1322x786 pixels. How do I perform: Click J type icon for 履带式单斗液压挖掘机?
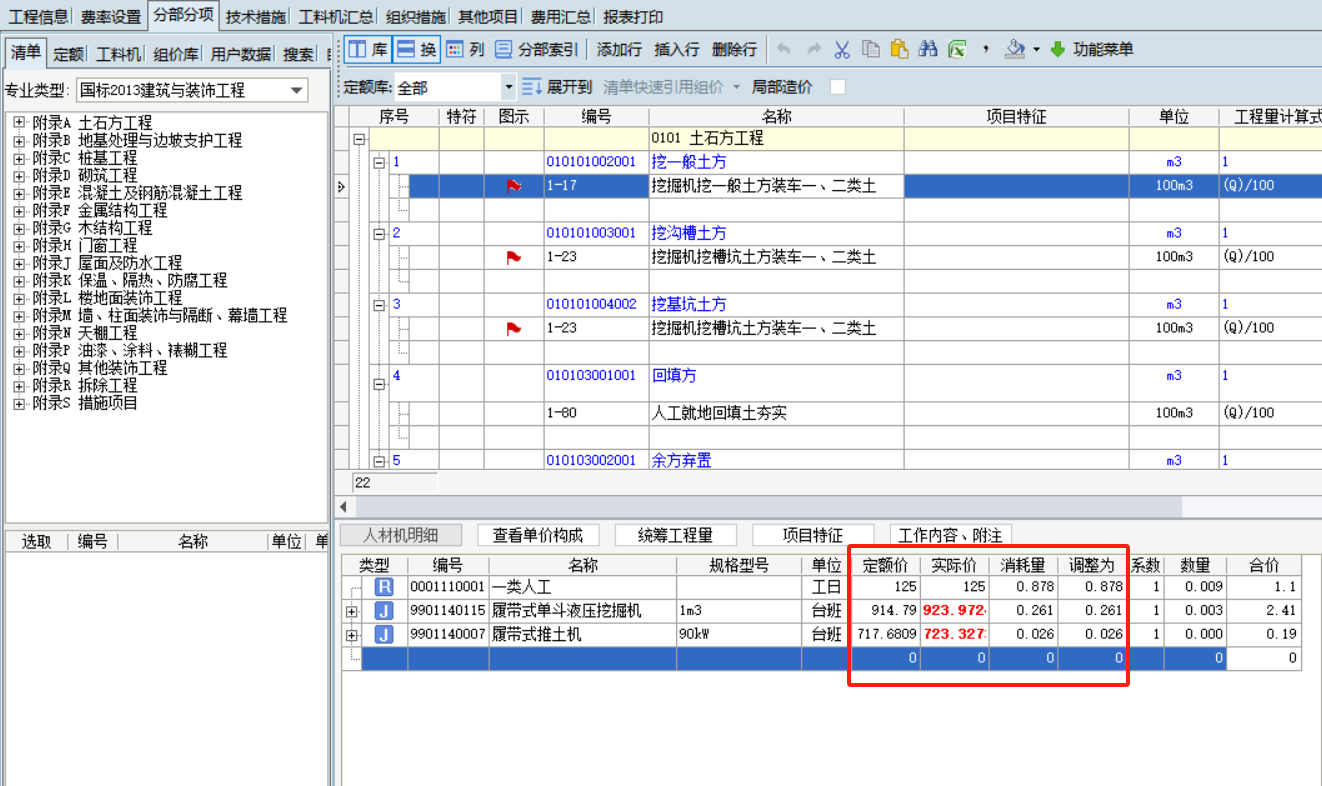[384, 611]
